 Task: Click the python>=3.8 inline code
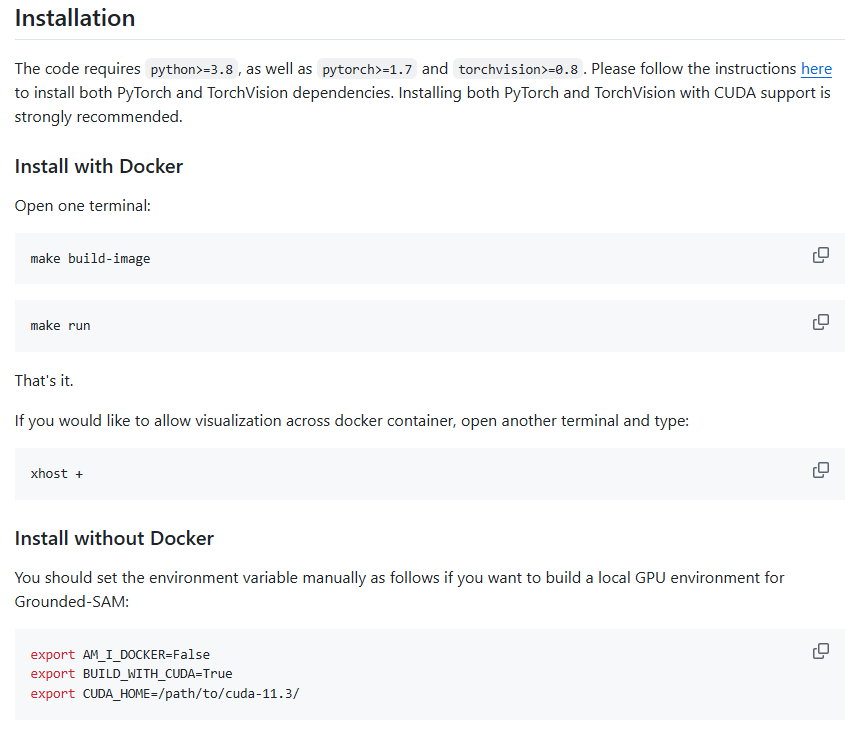coord(191,70)
